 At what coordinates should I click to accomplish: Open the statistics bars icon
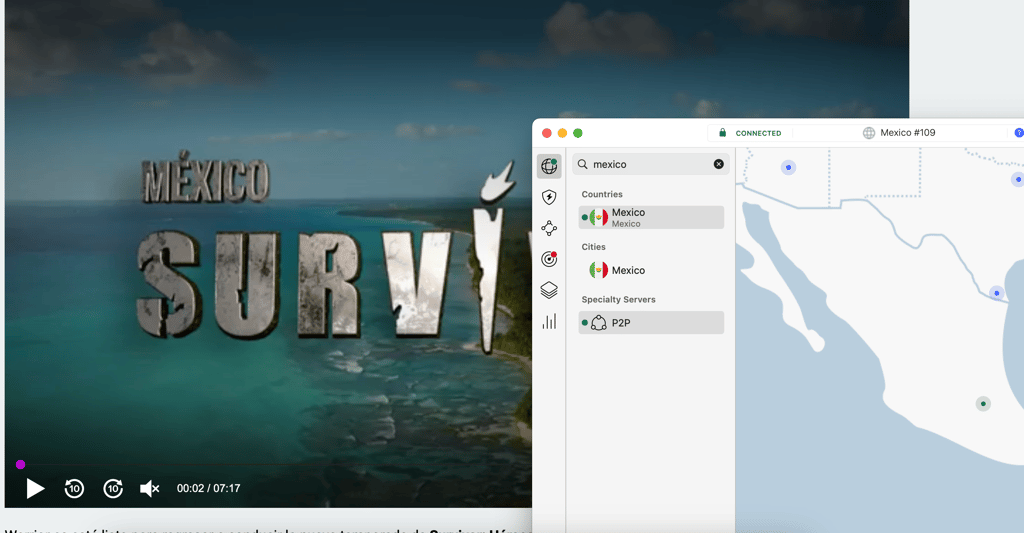tap(549, 321)
